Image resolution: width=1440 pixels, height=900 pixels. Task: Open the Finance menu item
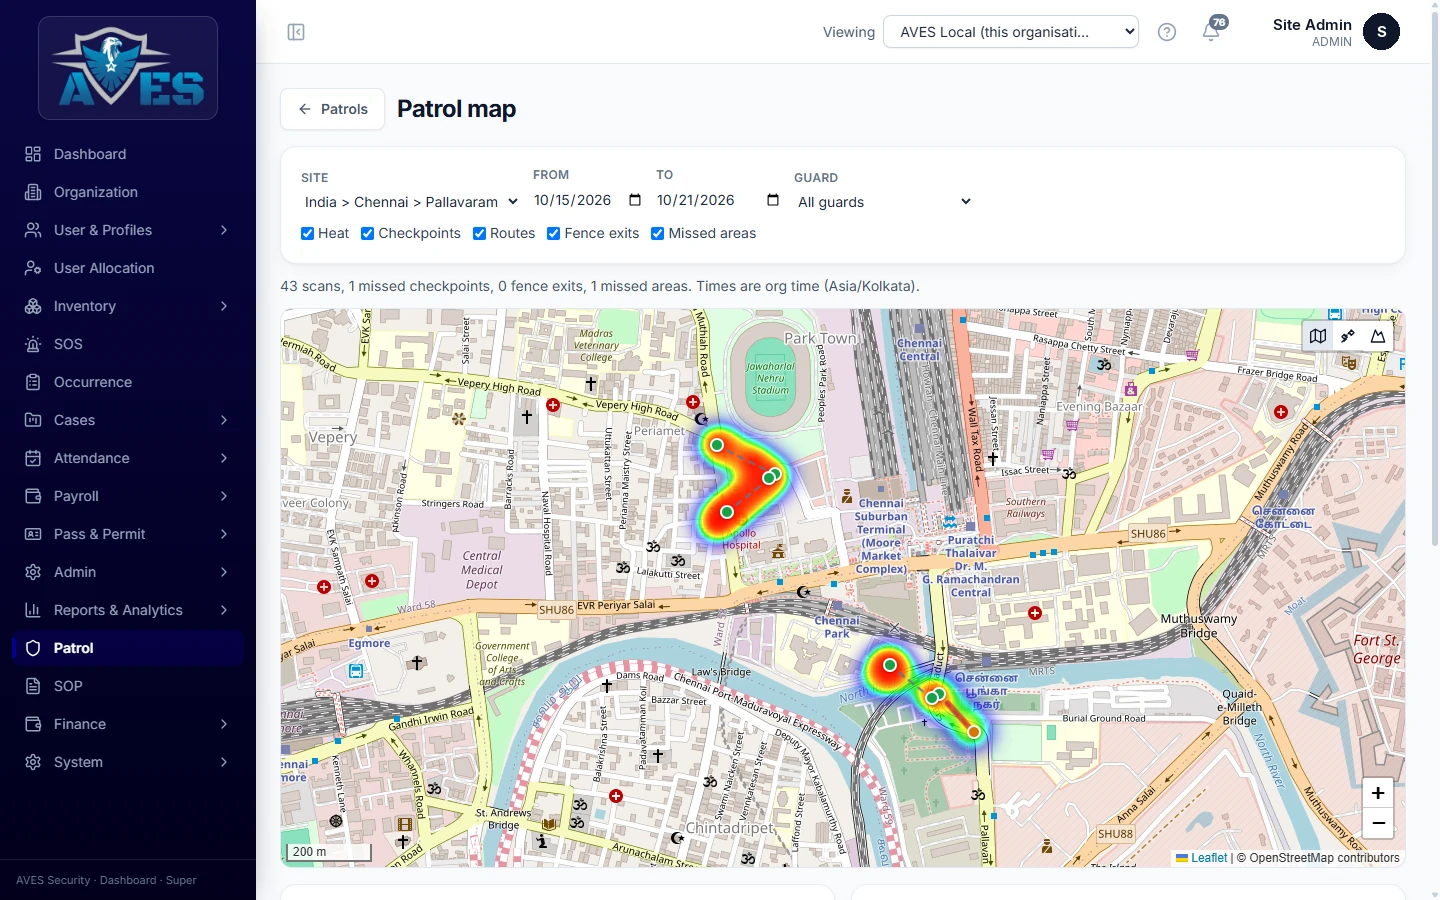tap(128, 724)
